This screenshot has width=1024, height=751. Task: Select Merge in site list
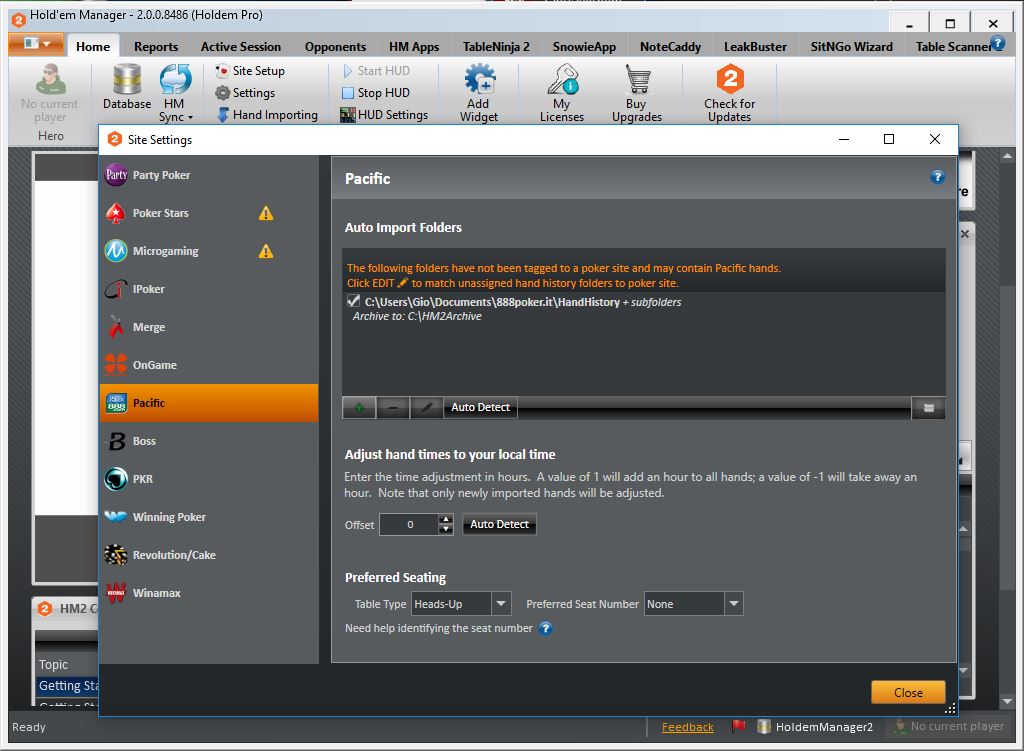209,327
